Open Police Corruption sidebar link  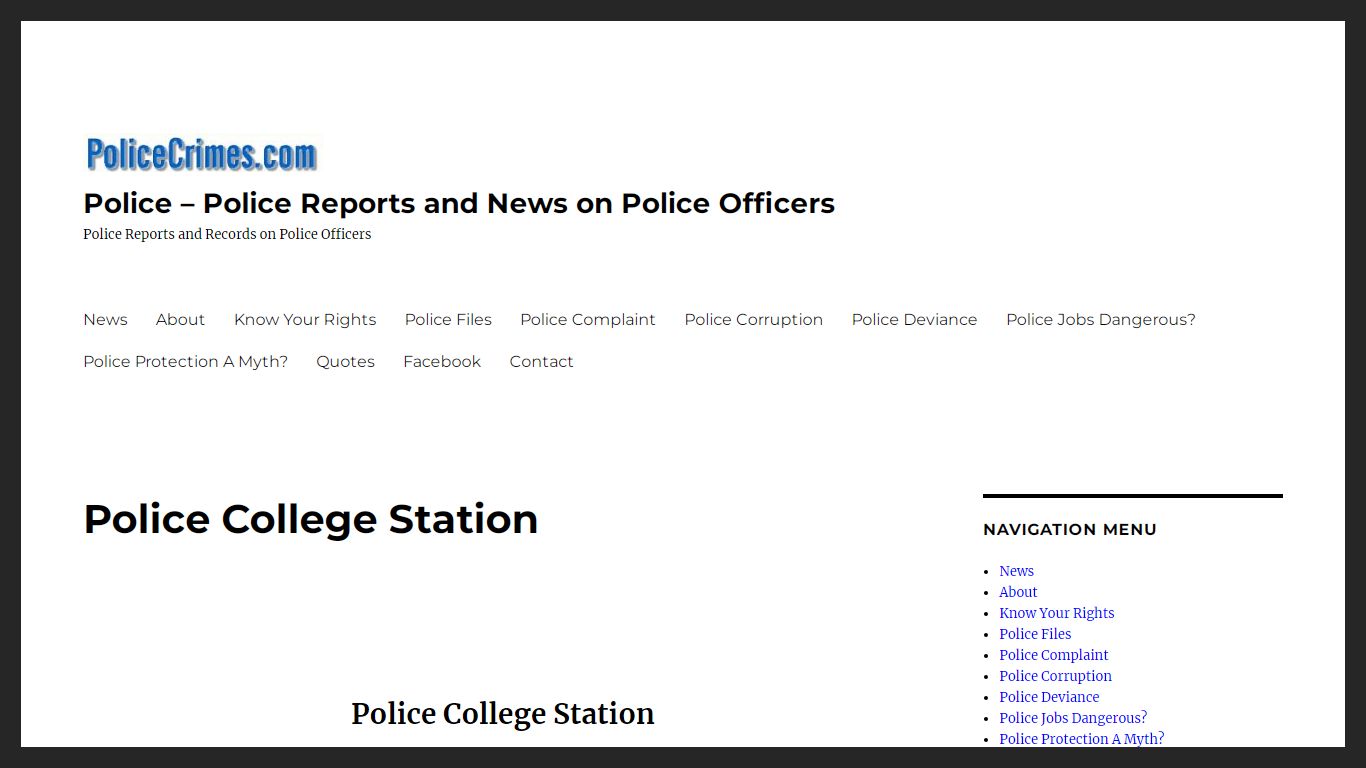coord(1055,676)
